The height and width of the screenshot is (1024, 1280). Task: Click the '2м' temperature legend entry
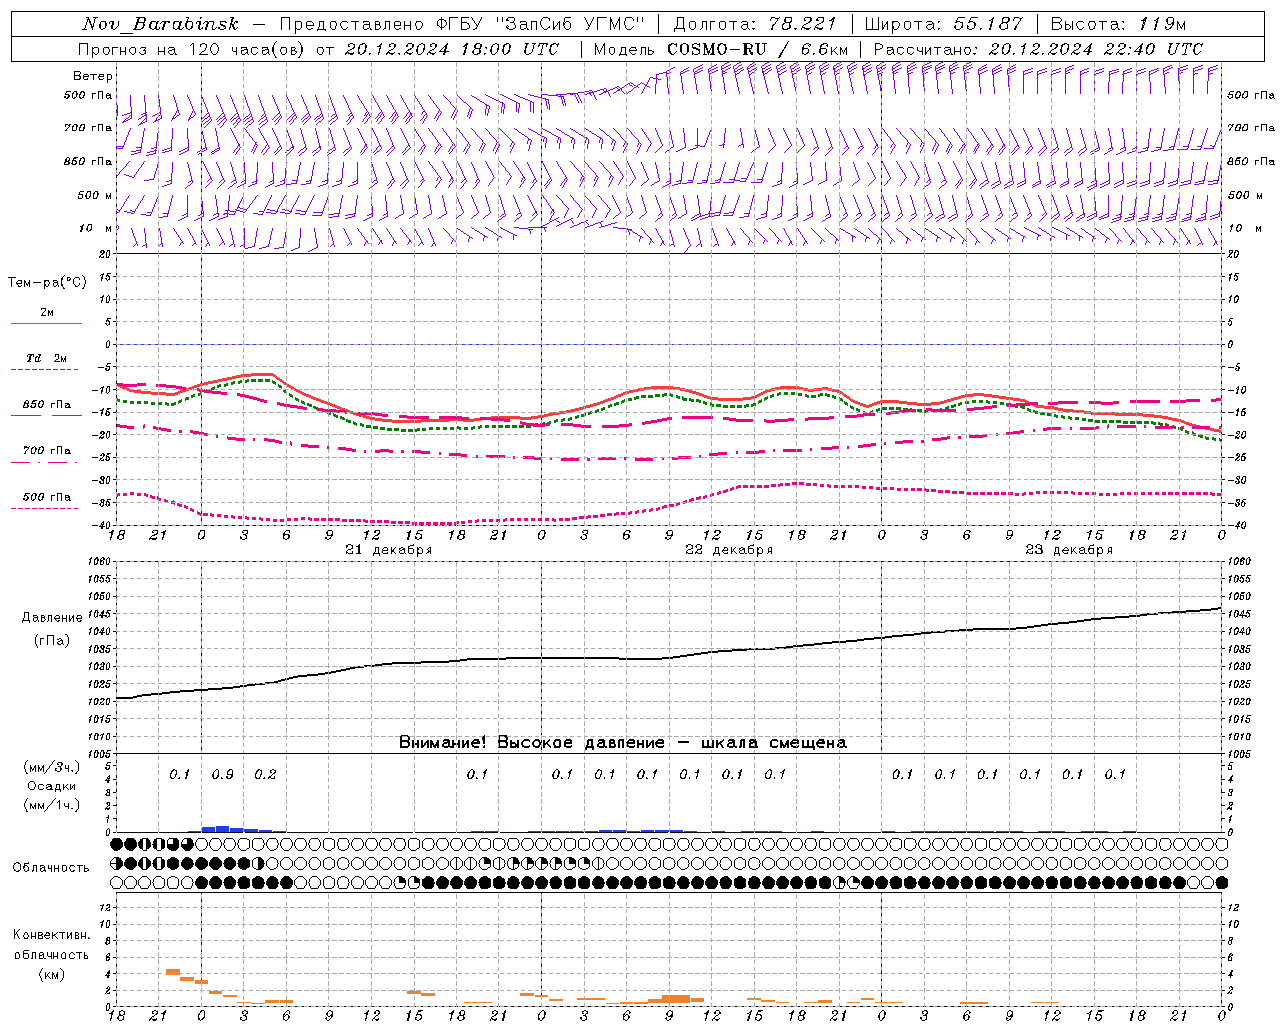click(x=47, y=312)
